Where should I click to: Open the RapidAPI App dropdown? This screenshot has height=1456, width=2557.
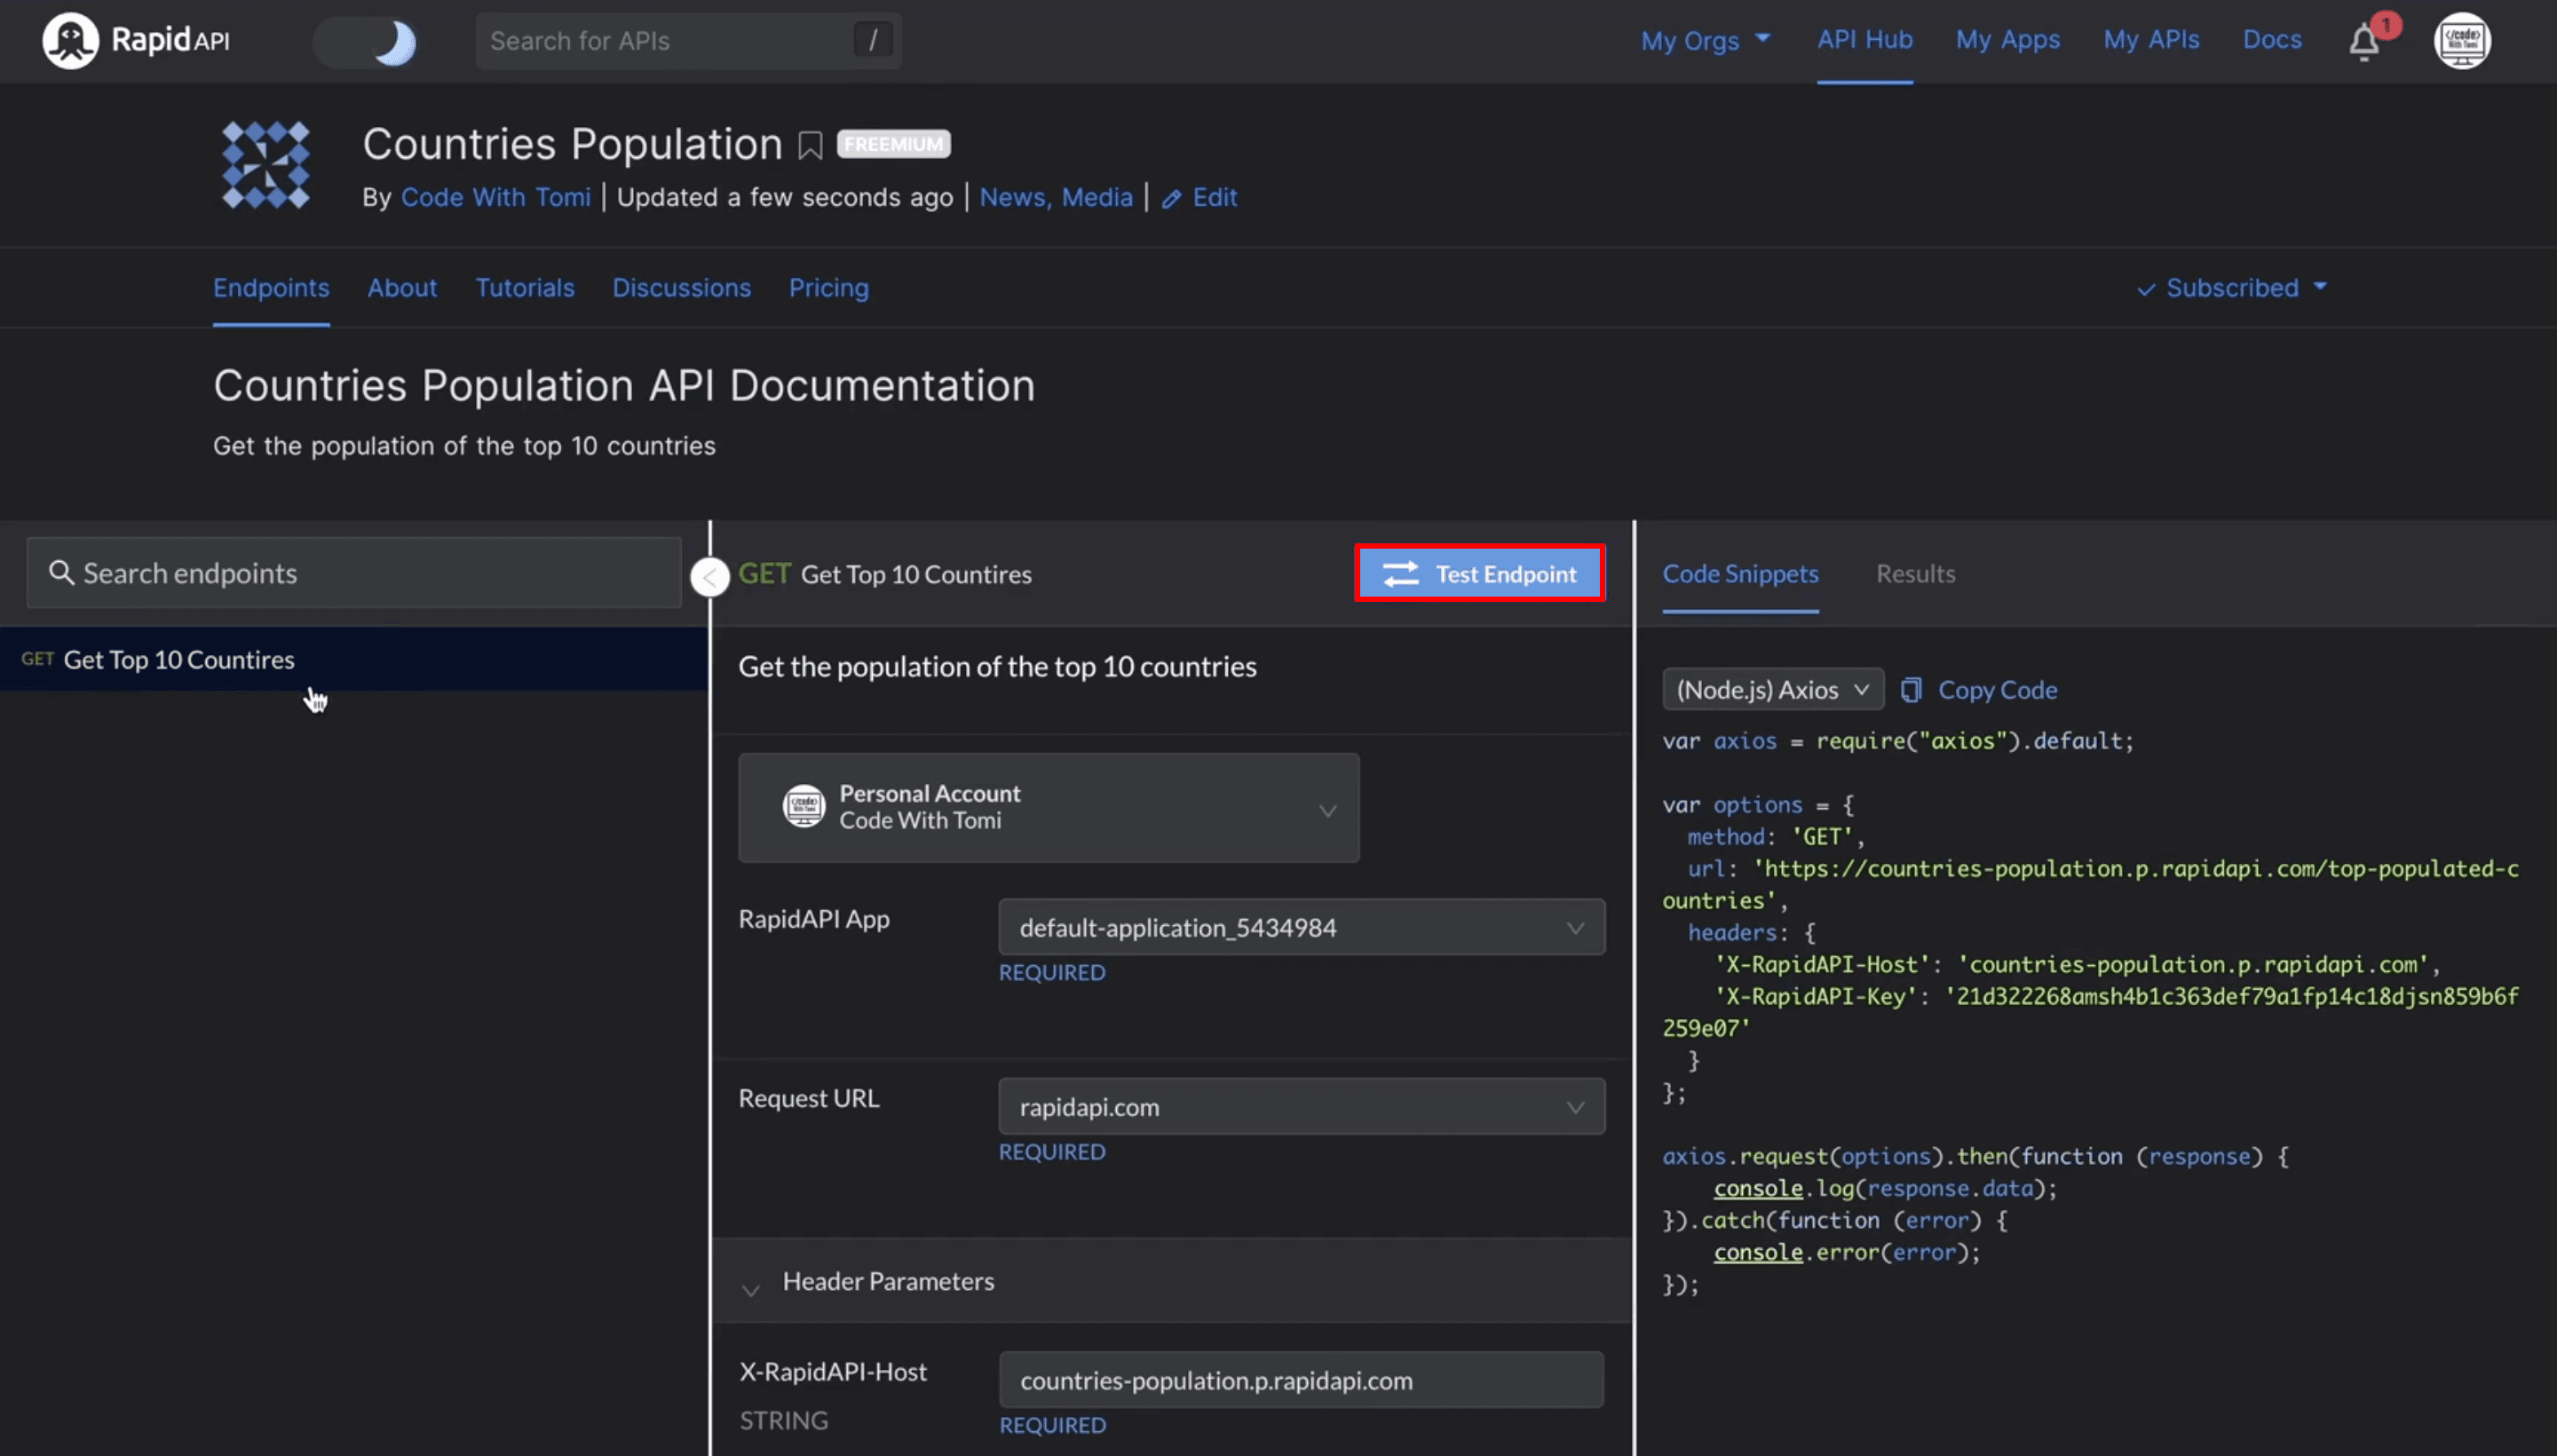(x=1301, y=927)
